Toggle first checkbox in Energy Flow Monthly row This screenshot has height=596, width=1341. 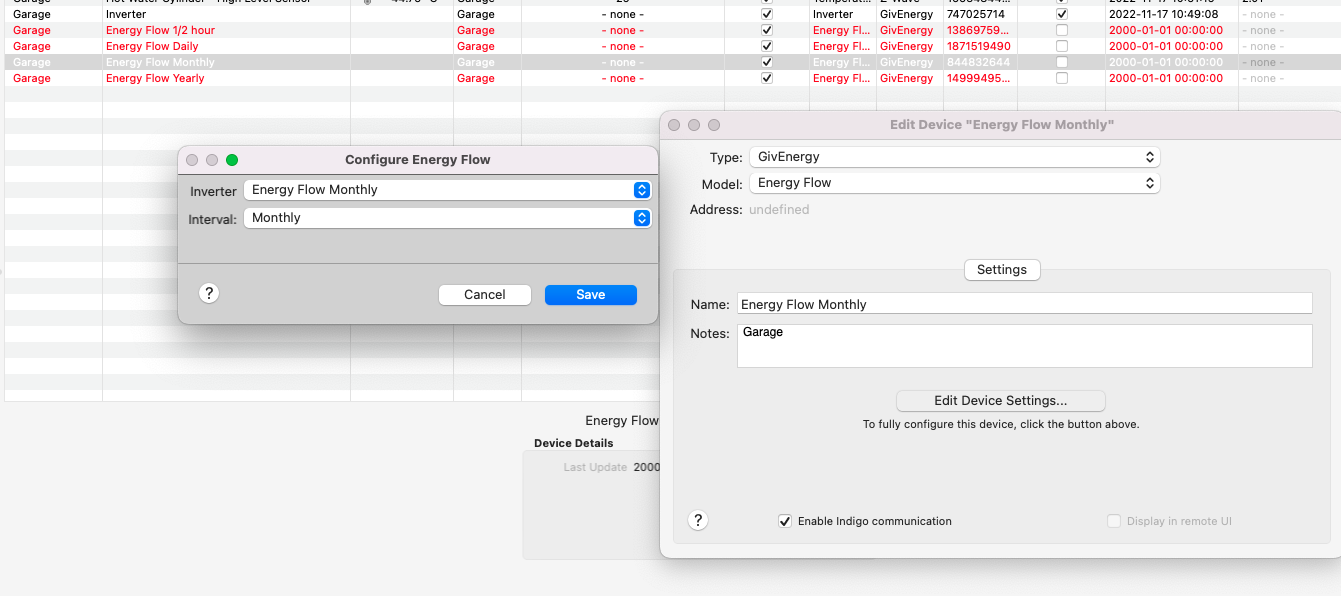click(767, 62)
